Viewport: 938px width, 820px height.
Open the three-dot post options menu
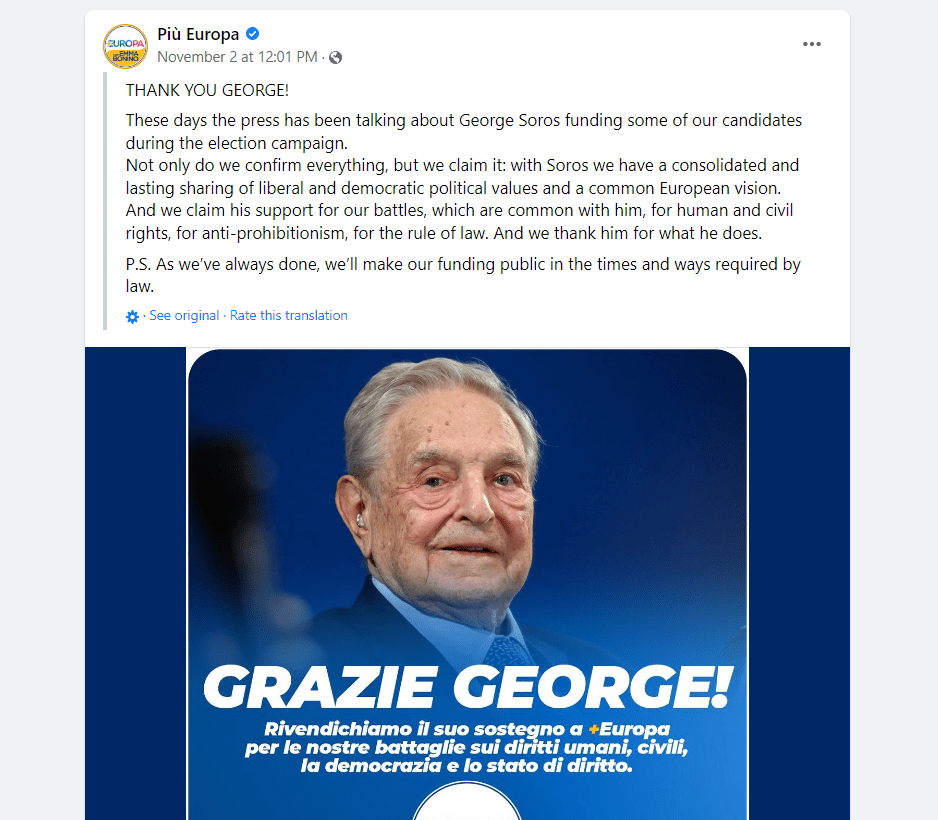click(812, 44)
